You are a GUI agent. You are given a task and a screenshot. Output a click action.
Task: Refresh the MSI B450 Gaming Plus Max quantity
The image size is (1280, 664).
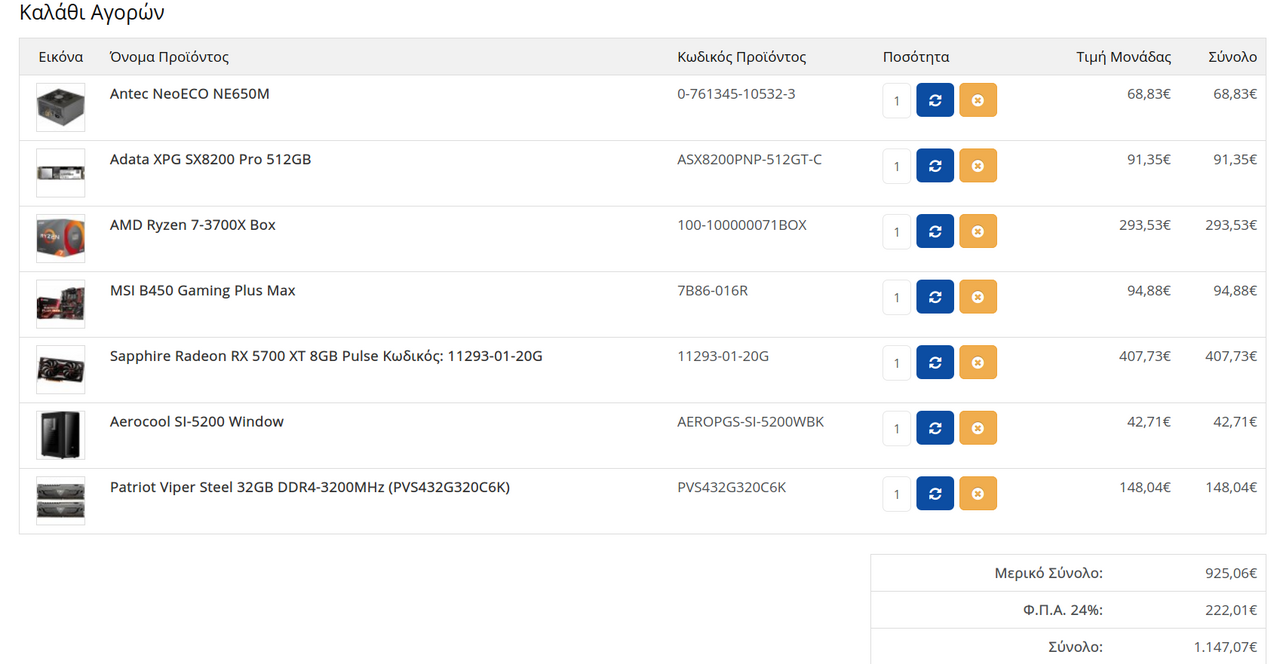(935, 297)
